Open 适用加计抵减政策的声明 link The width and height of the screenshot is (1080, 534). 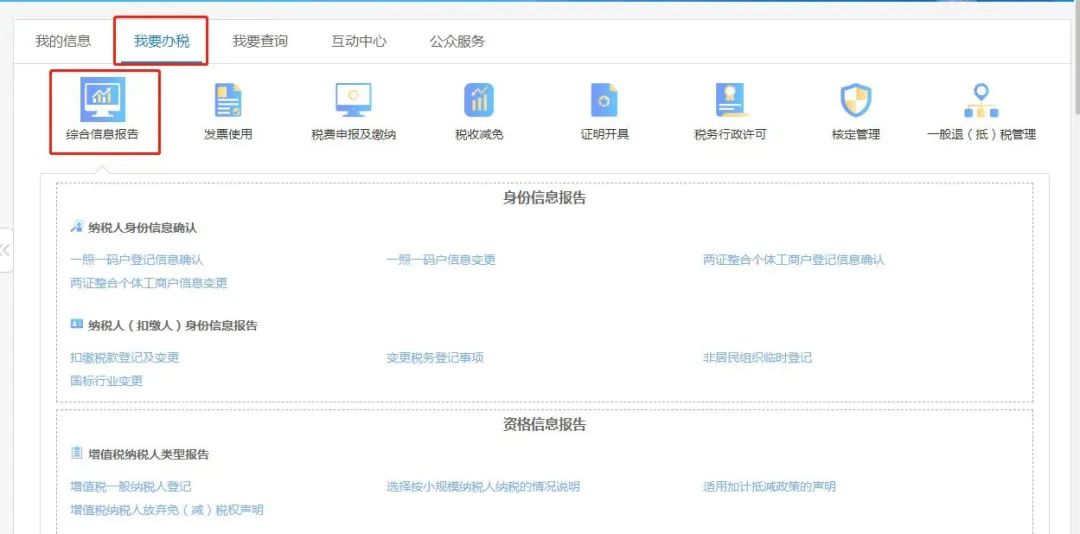pos(769,486)
